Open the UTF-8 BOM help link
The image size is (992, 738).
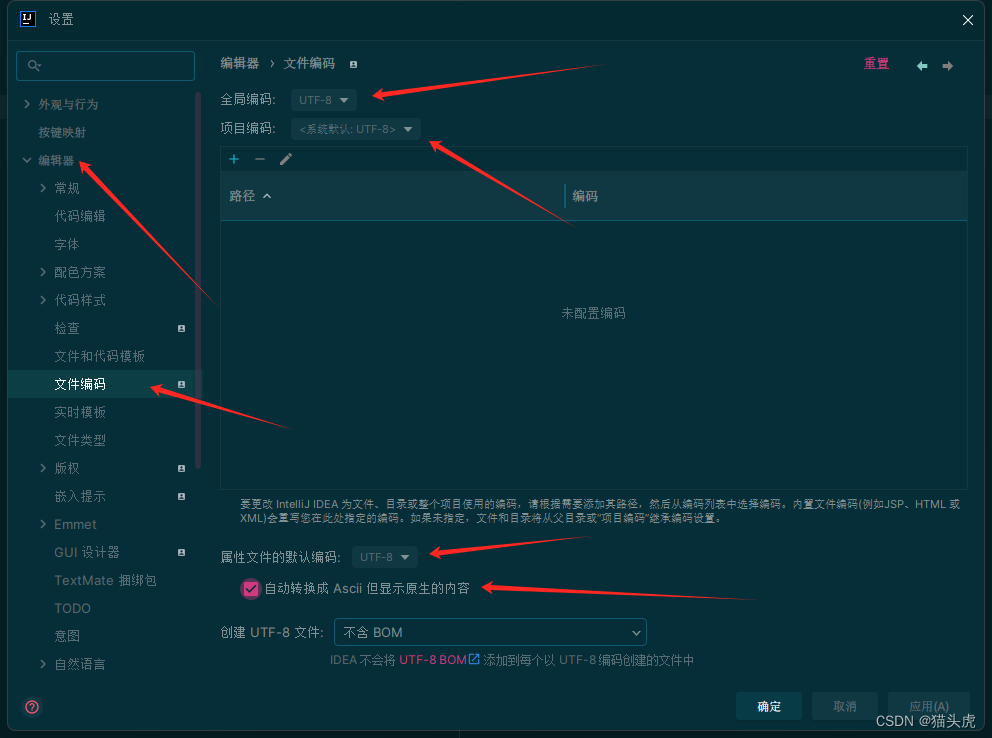pyautogui.click(x=439, y=660)
